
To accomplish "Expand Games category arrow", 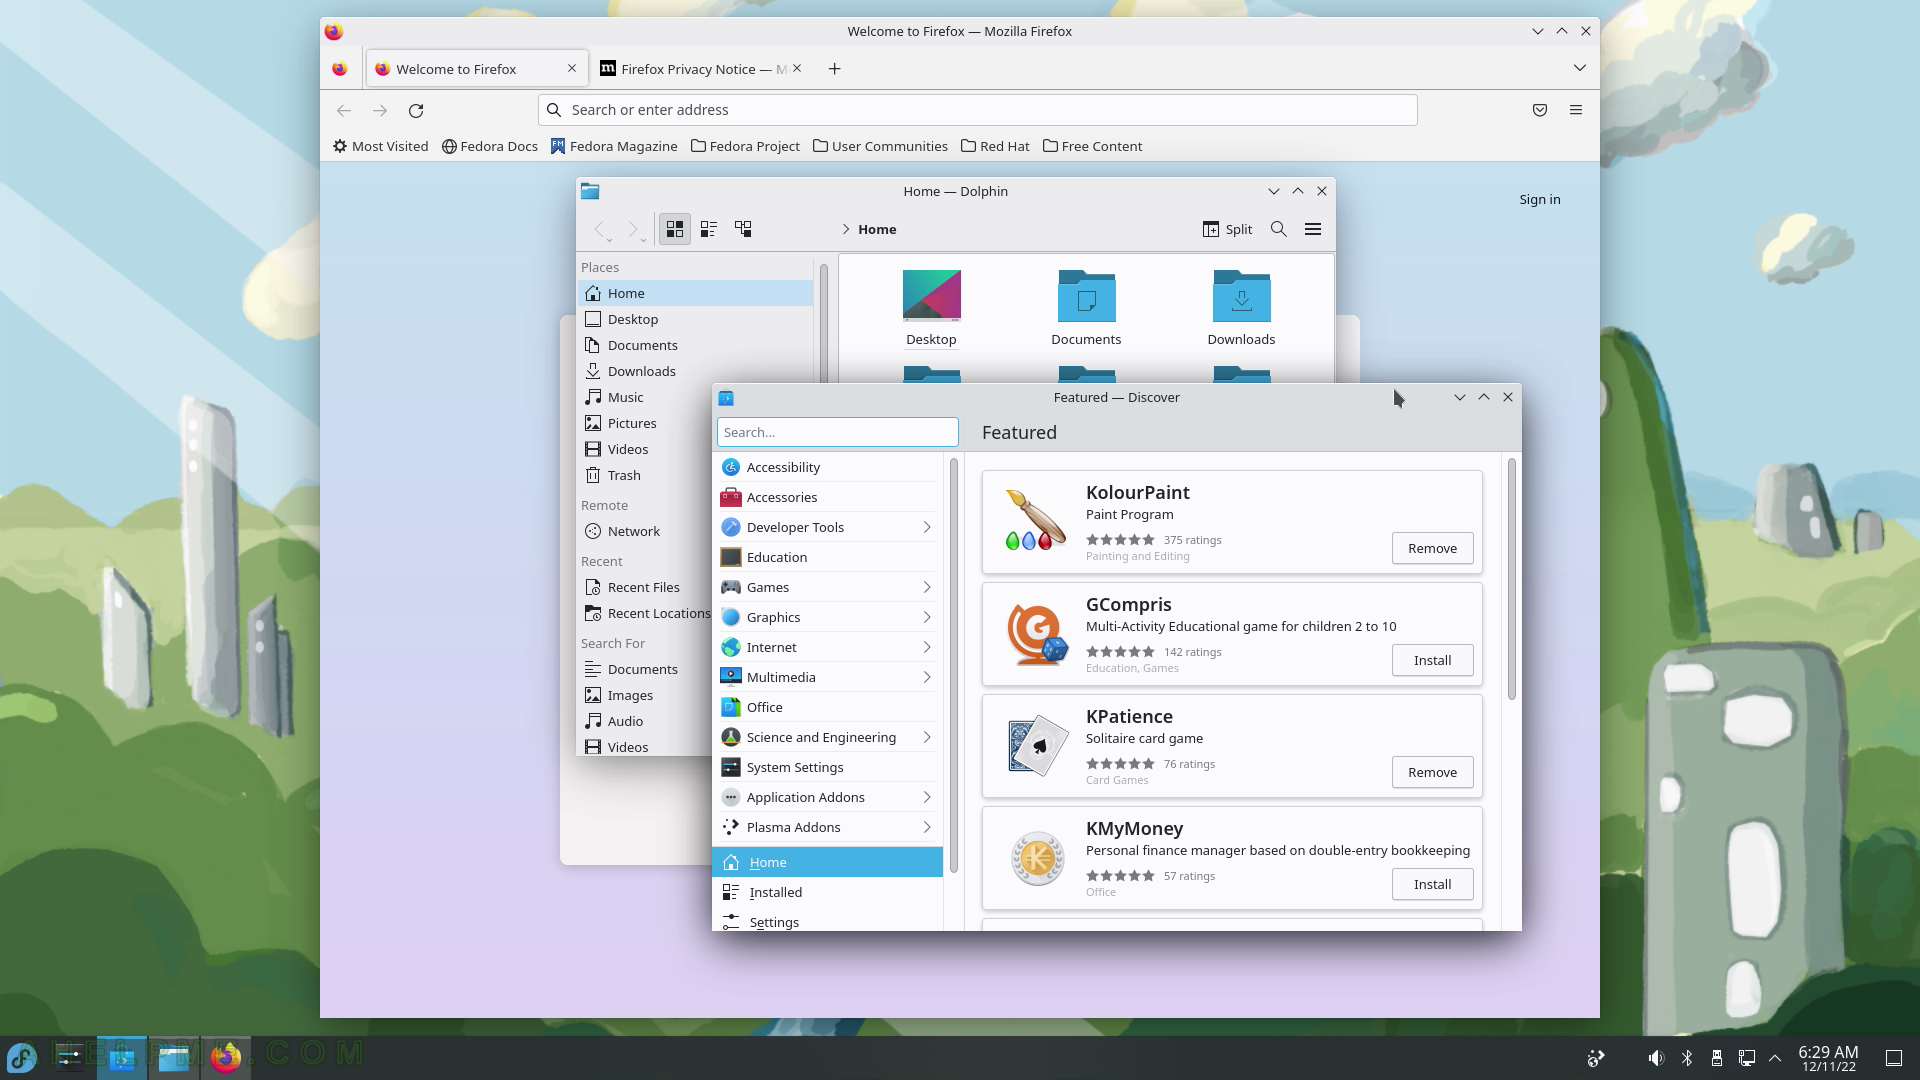I will [927, 587].
